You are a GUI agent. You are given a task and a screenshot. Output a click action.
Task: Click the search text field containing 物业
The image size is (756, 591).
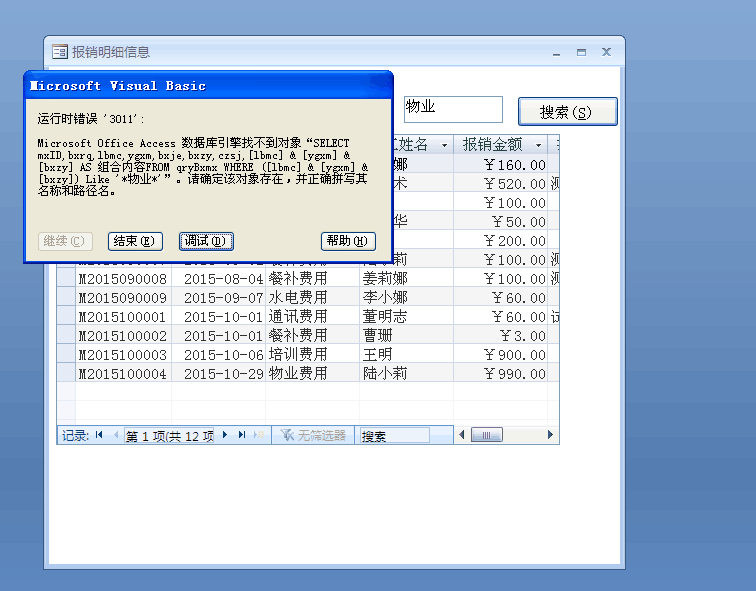click(x=452, y=108)
